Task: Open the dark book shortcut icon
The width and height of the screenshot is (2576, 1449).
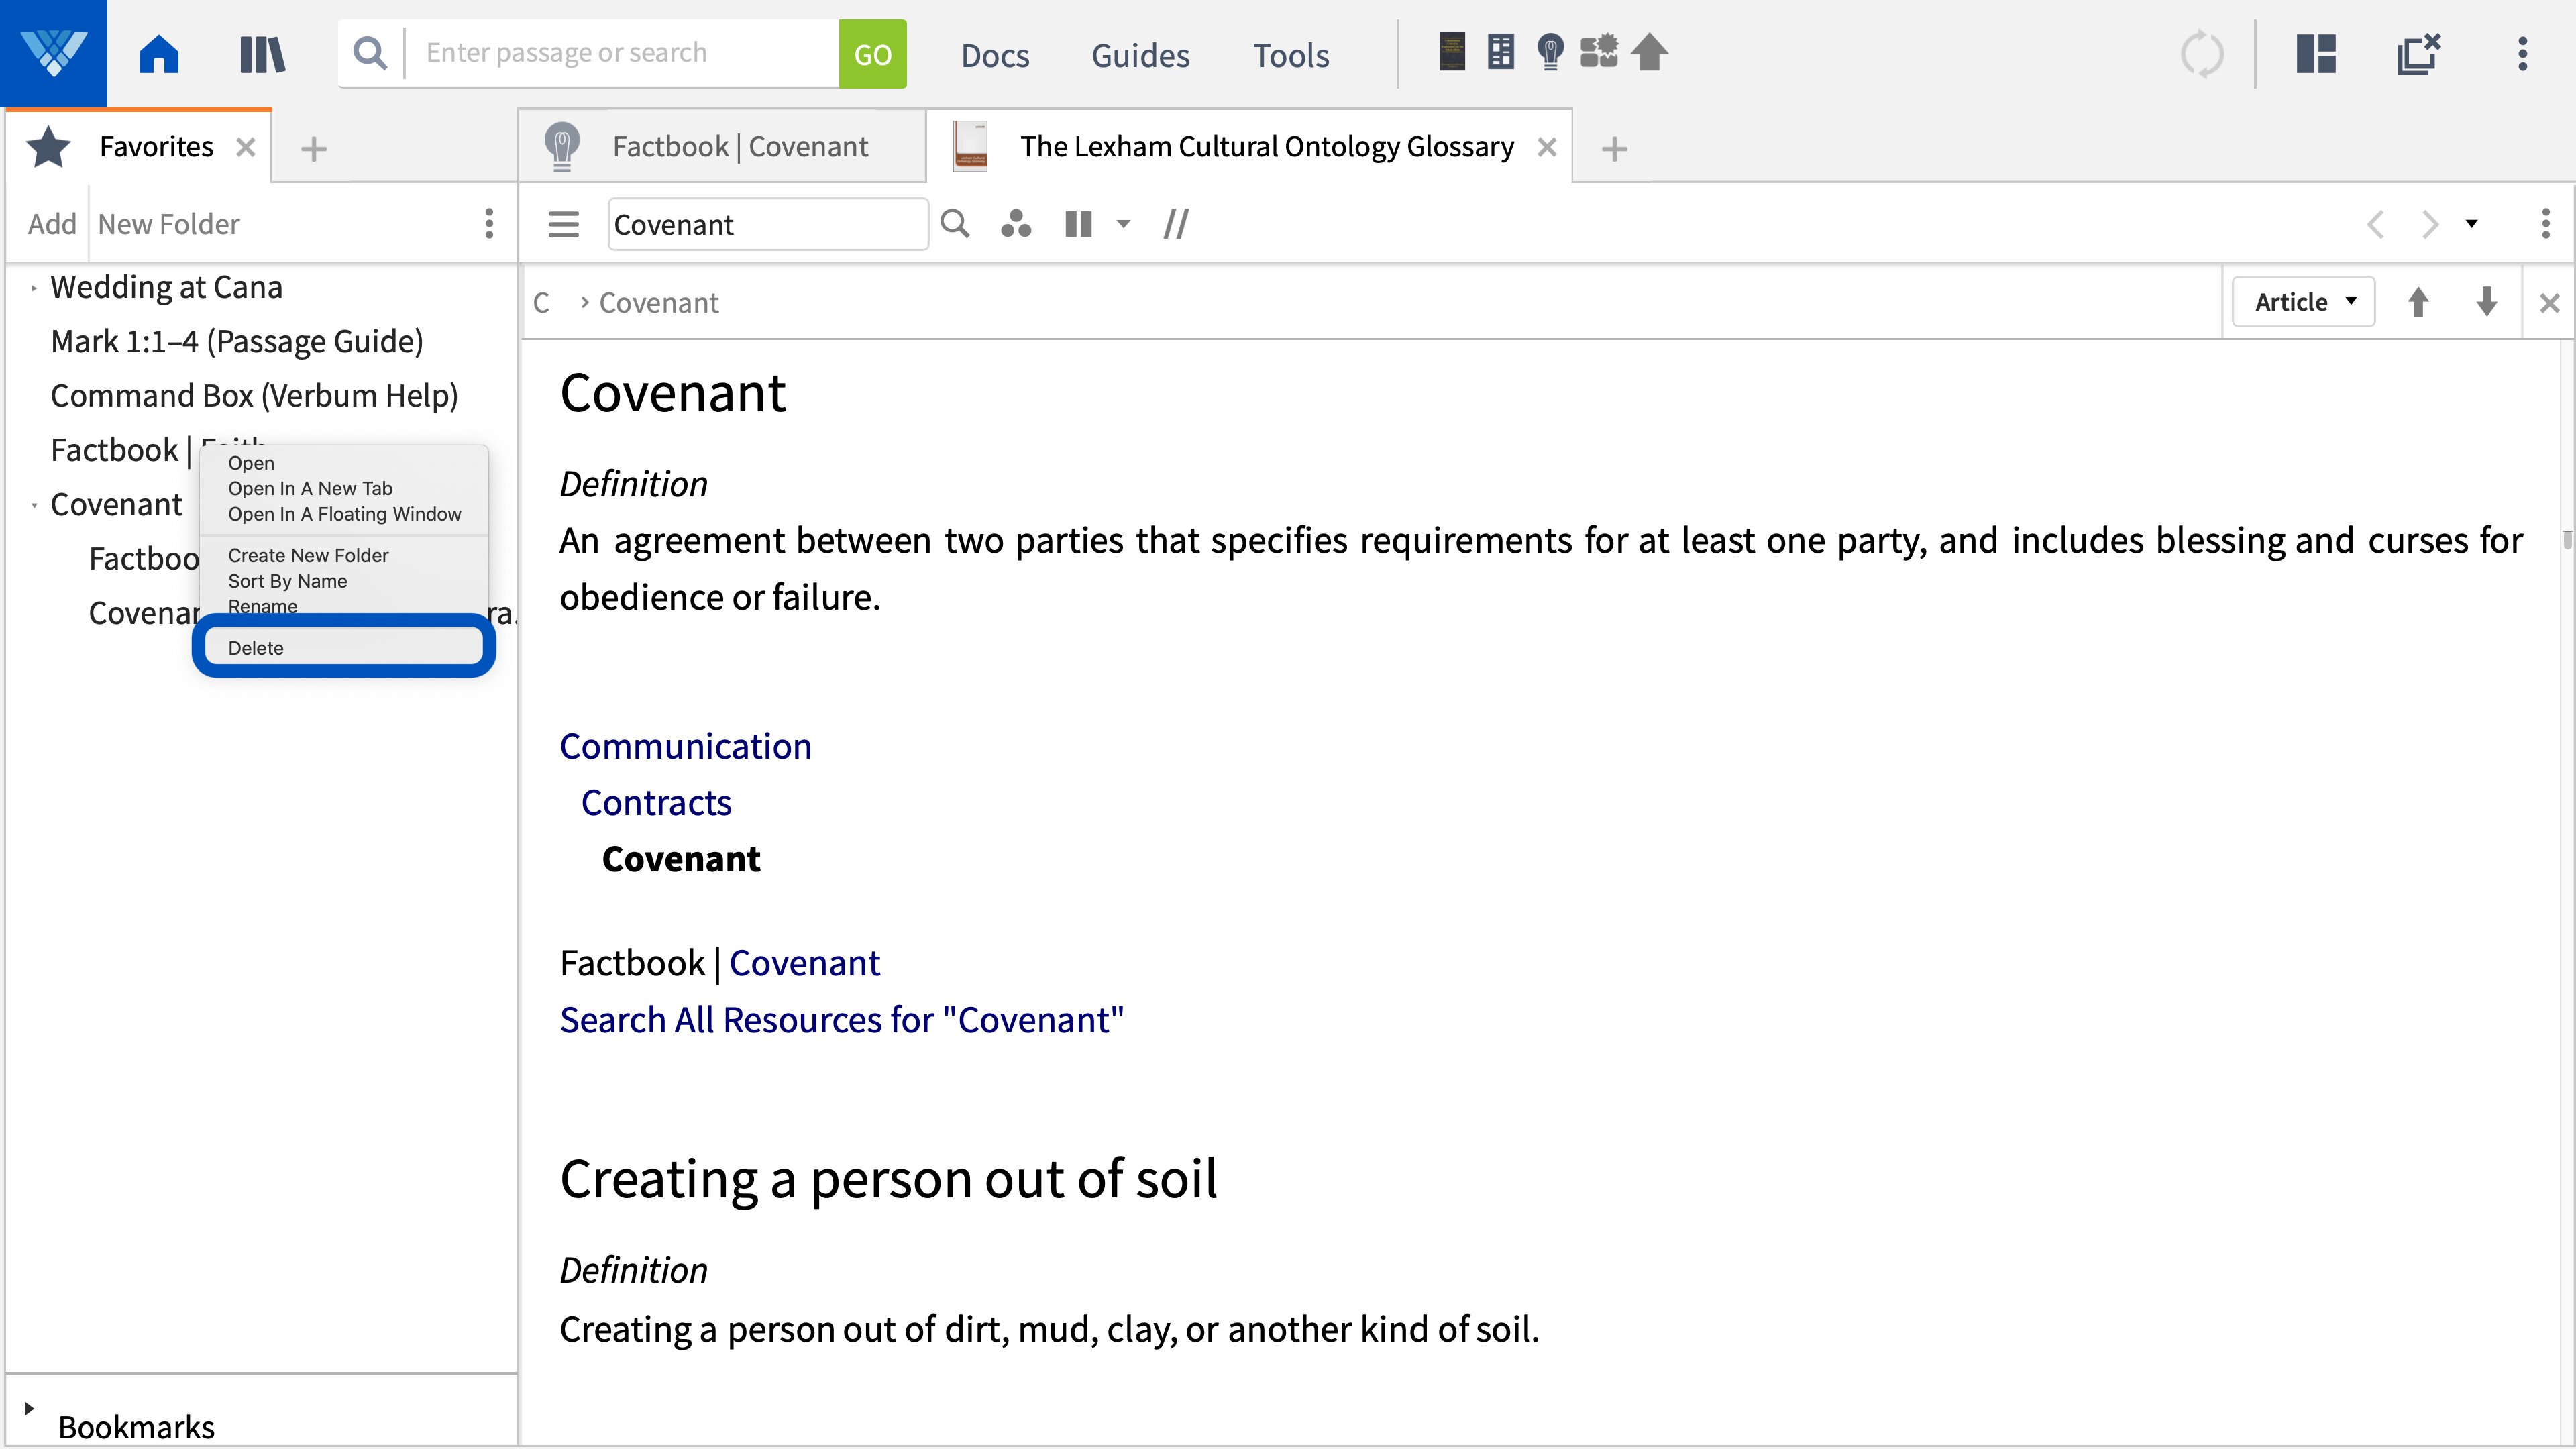Action: 1451,52
